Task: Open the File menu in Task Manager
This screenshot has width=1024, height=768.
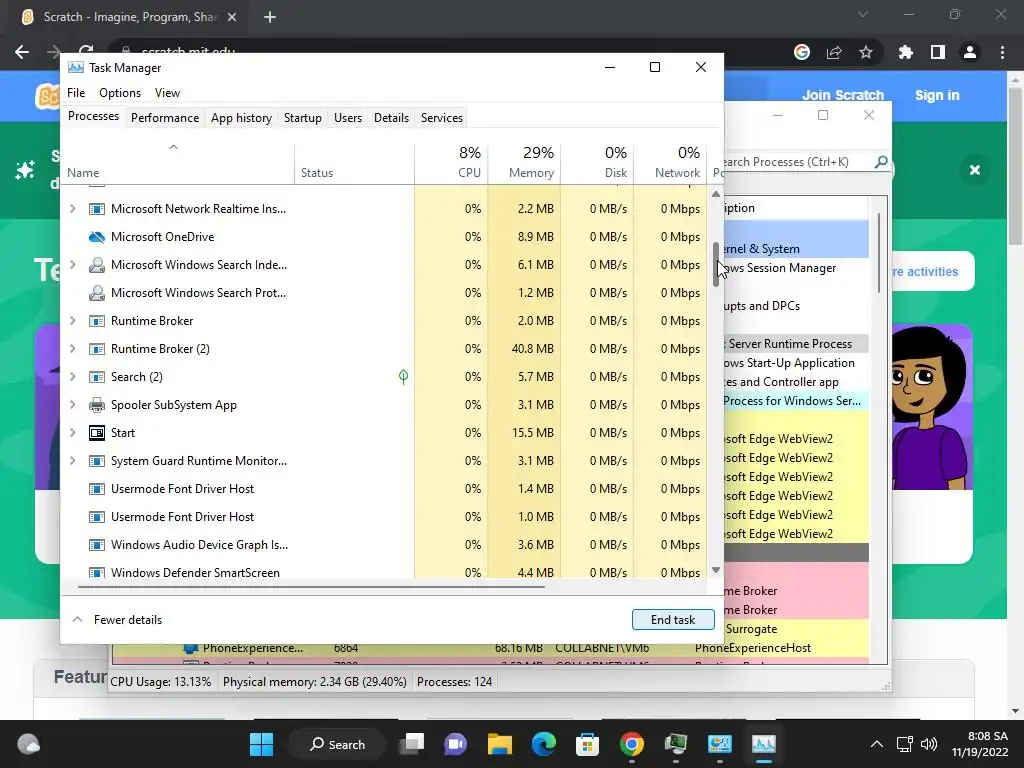Action: [x=76, y=93]
